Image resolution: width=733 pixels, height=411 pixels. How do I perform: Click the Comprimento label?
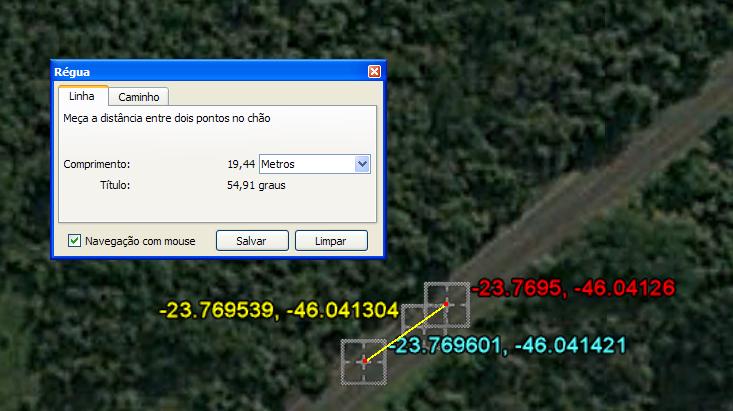[x=97, y=164]
